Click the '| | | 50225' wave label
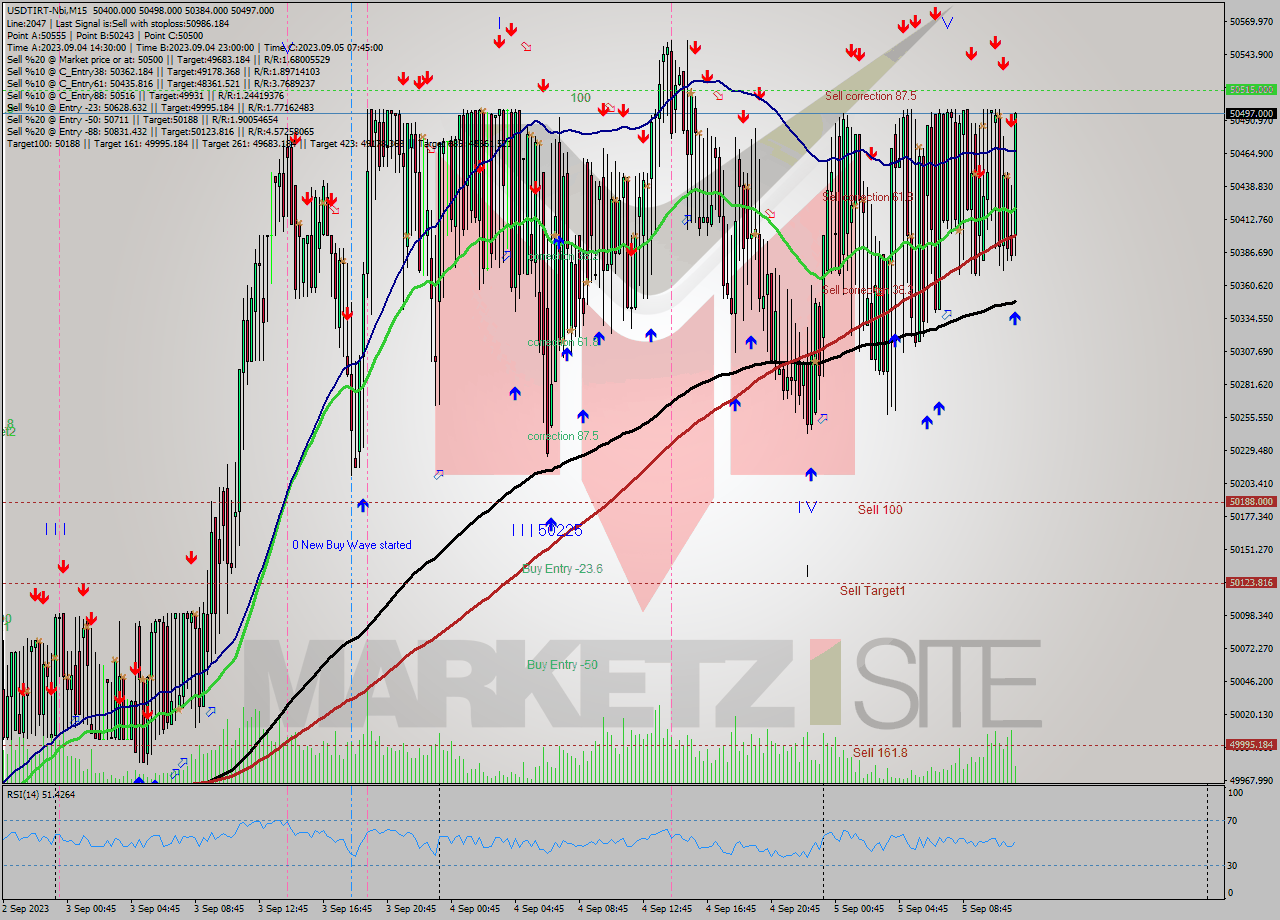 [x=547, y=530]
